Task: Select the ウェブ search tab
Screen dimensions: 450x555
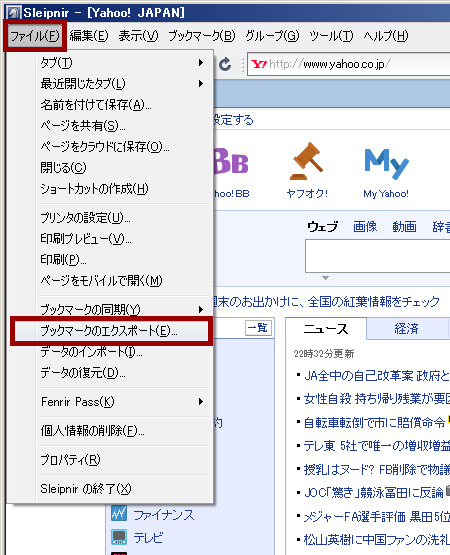Action: click(322, 227)
